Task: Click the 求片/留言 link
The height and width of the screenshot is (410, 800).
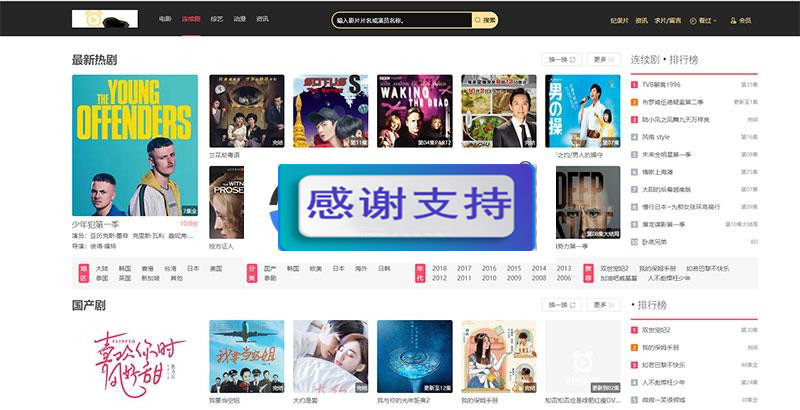Action: (668, 21)
